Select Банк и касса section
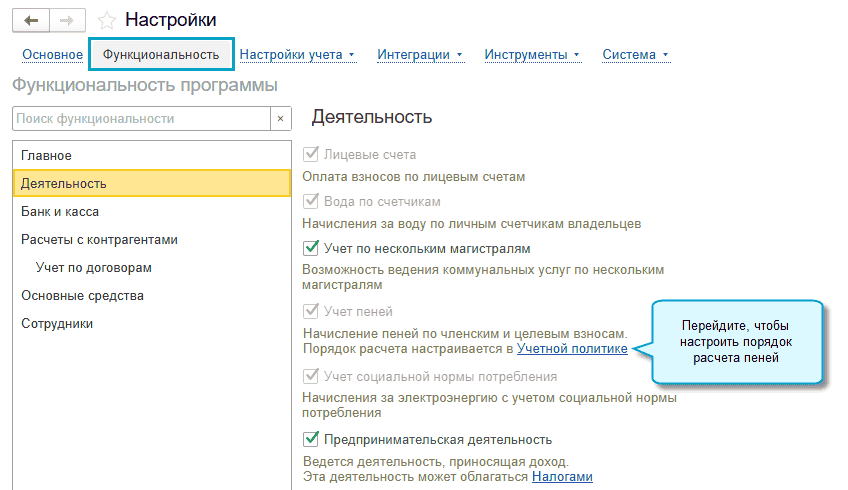 coord(60,212)
